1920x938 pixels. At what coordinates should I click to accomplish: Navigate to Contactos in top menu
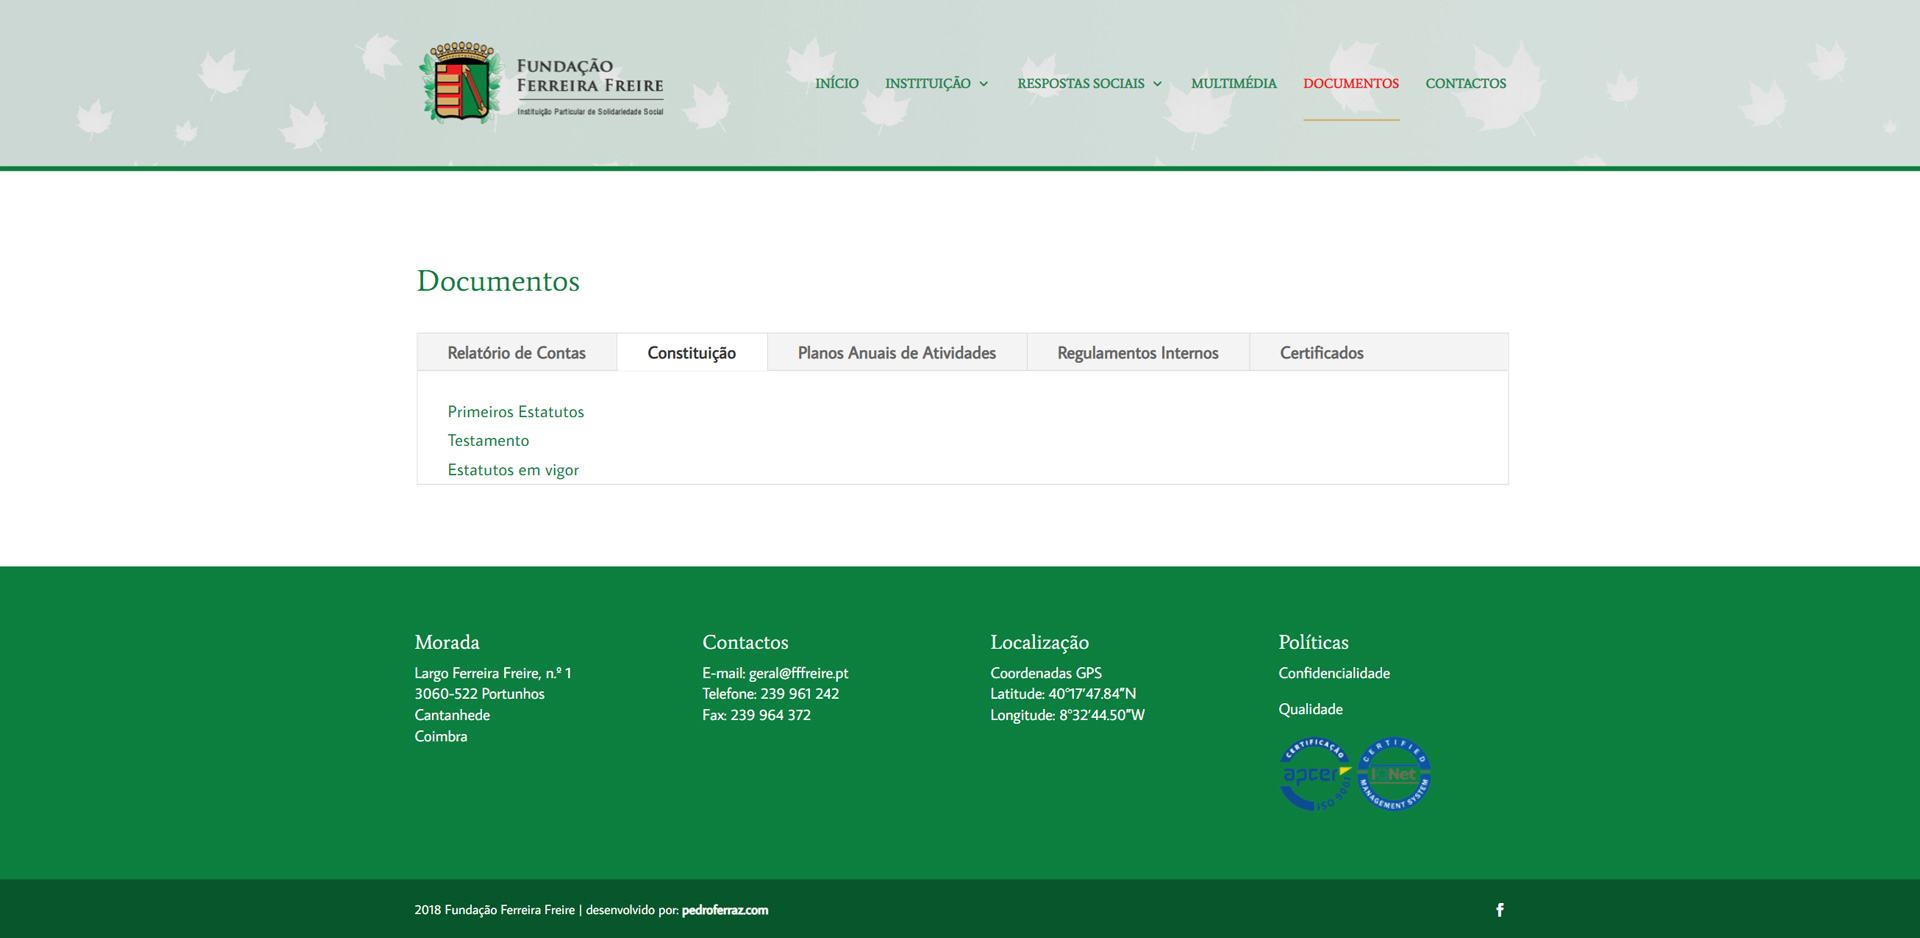click(x=1465, y=83)
